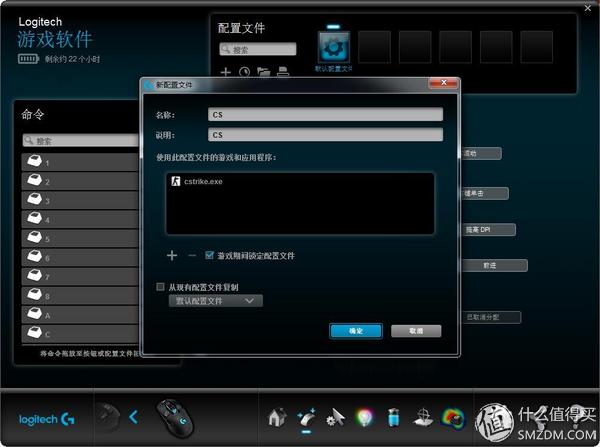Click the 提高 DPI button assignment
Viewport: 600px width, 447px height.
pos(488,230)
